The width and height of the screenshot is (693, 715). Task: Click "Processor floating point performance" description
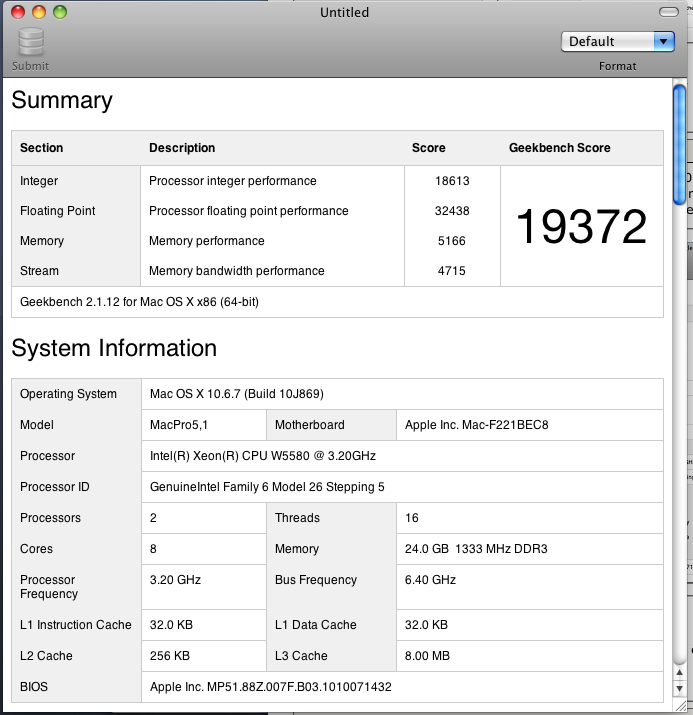click(248, 211)
